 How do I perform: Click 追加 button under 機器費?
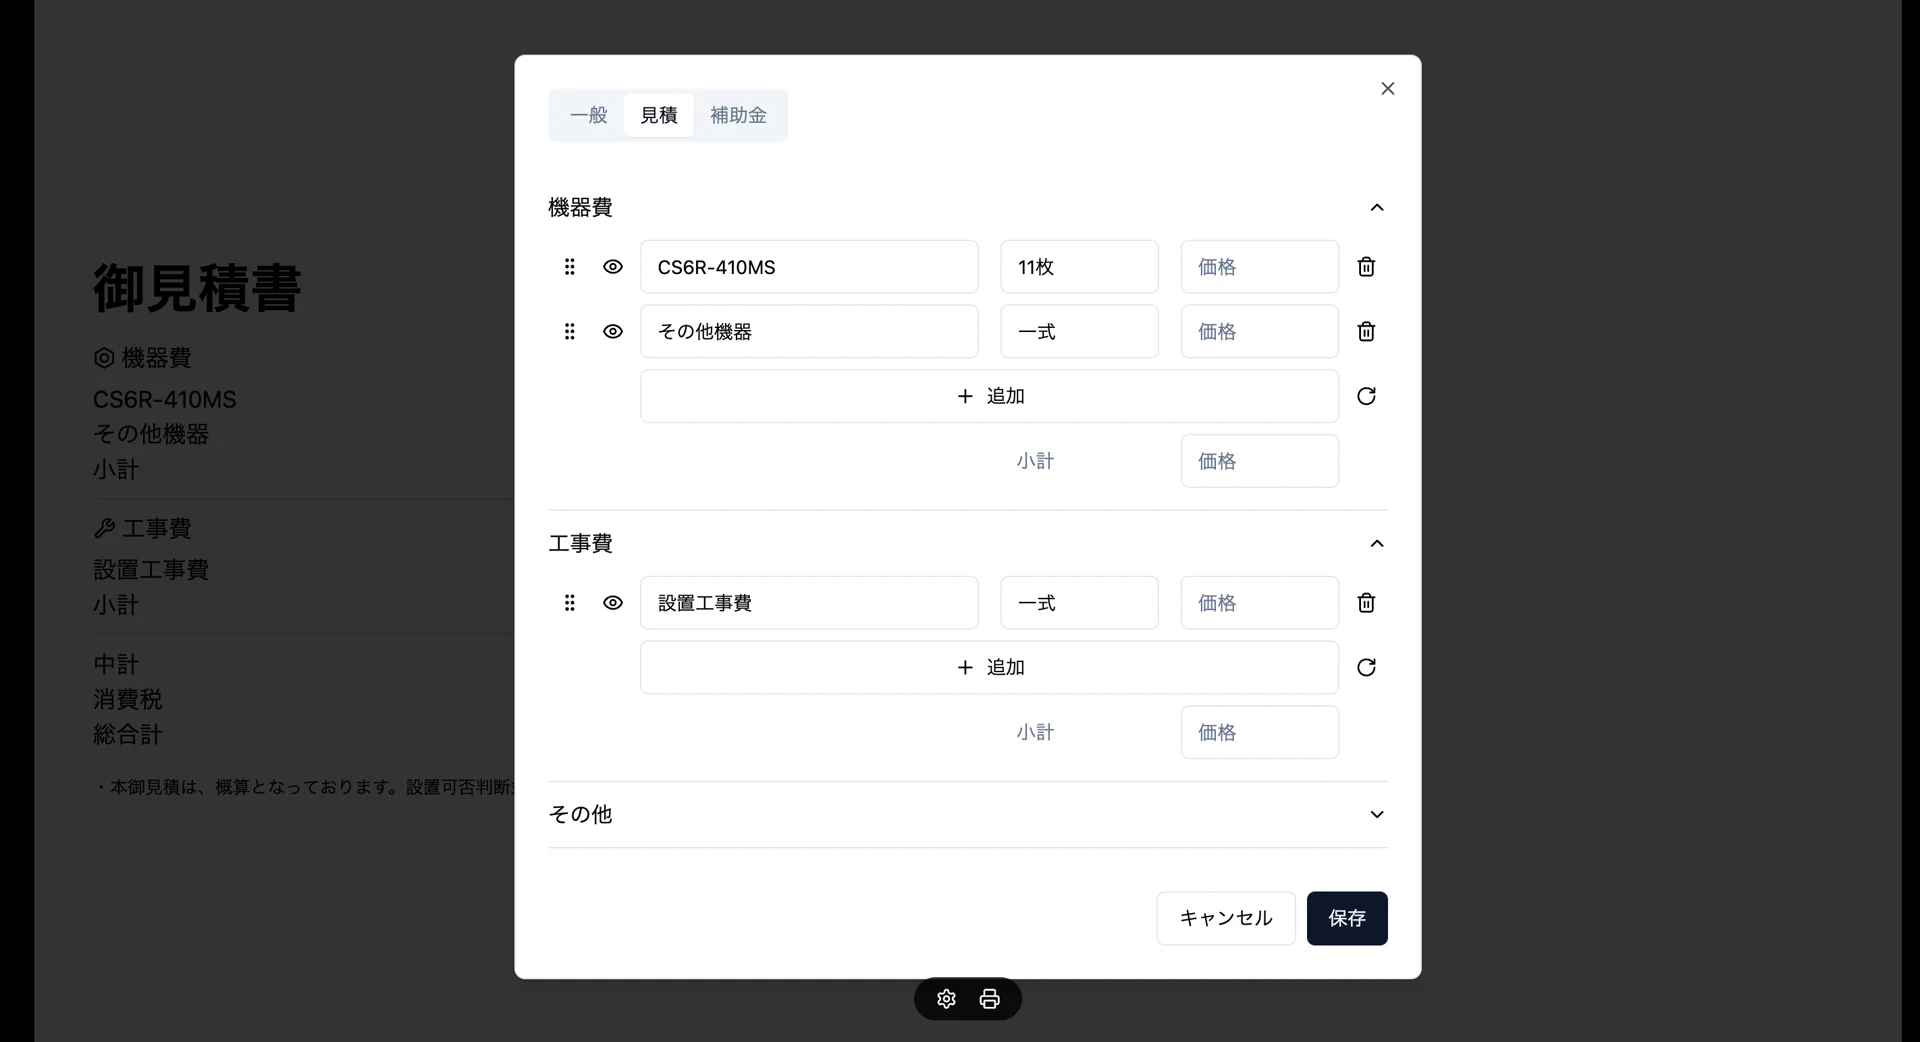pyautogui.click(x=990, y=396)
